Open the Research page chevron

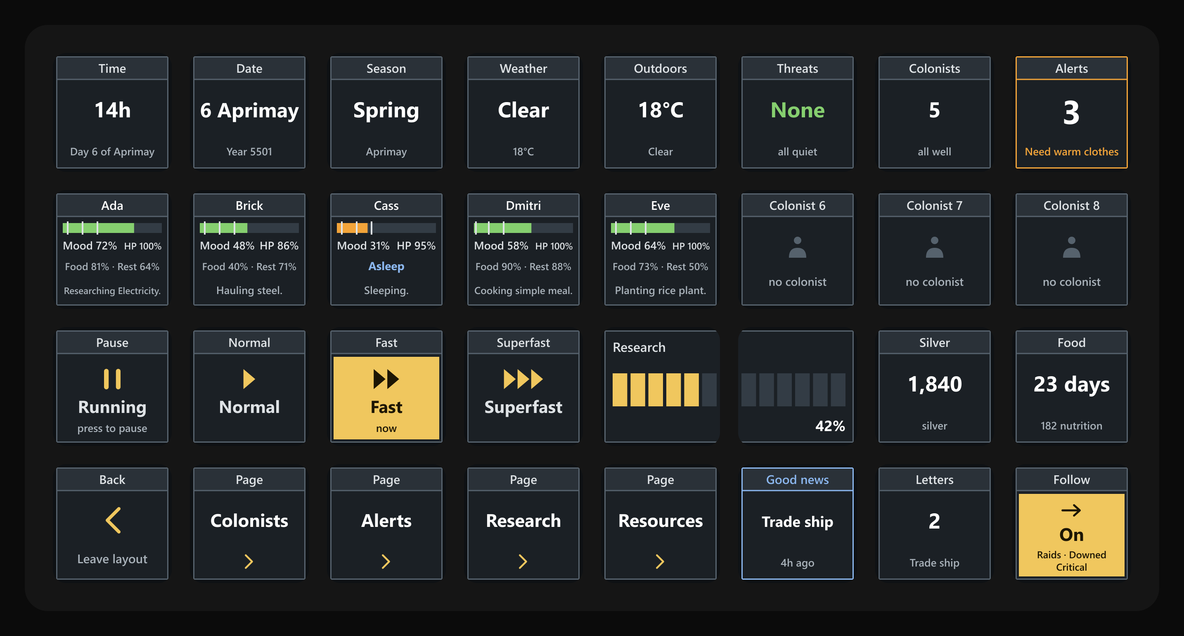[523, 561]
